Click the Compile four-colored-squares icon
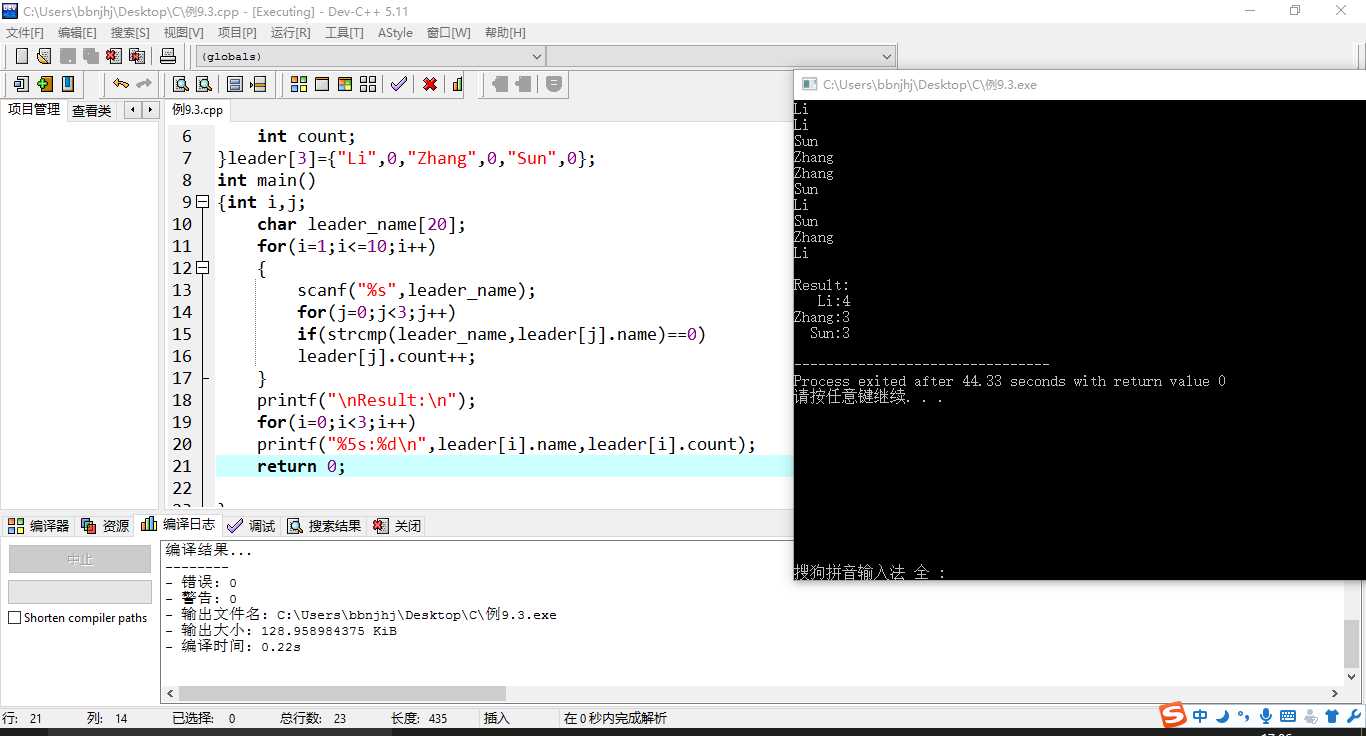 (298, 84)
